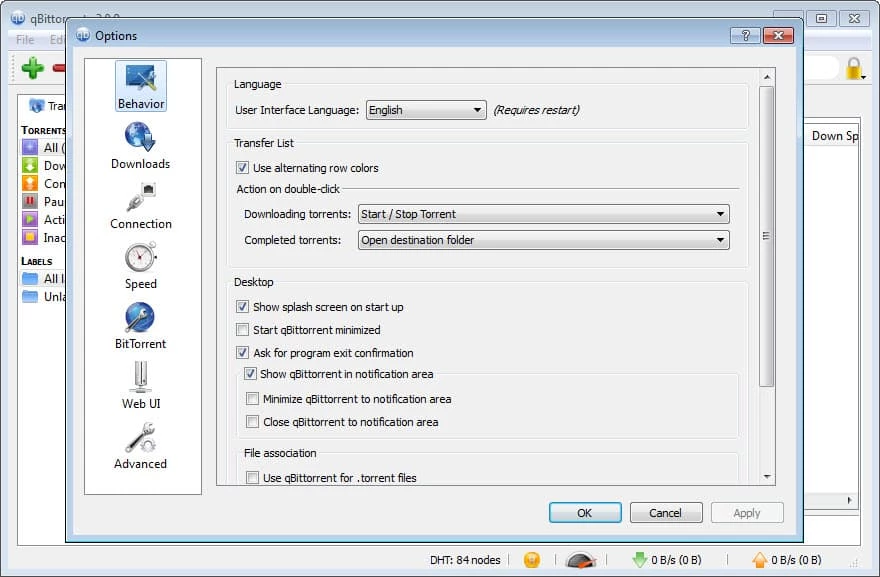
Task: Enable Start qBittorrent minimized
Action: (242, 330)
